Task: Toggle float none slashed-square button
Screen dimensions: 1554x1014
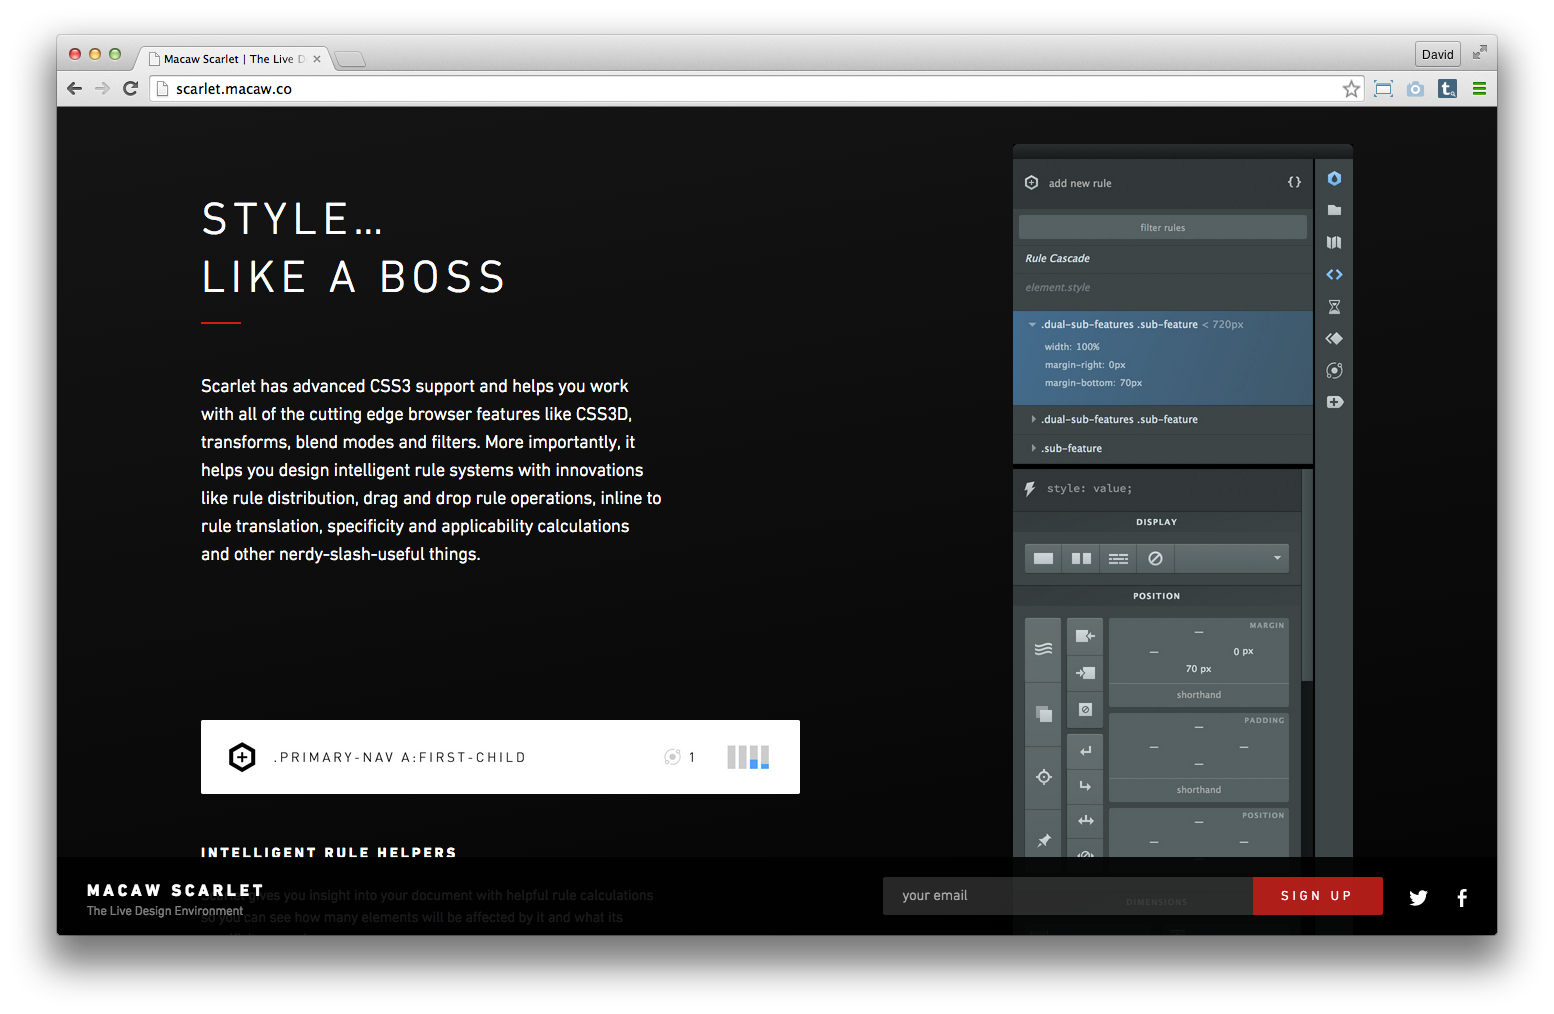Action: click(x=1085, y=709)
